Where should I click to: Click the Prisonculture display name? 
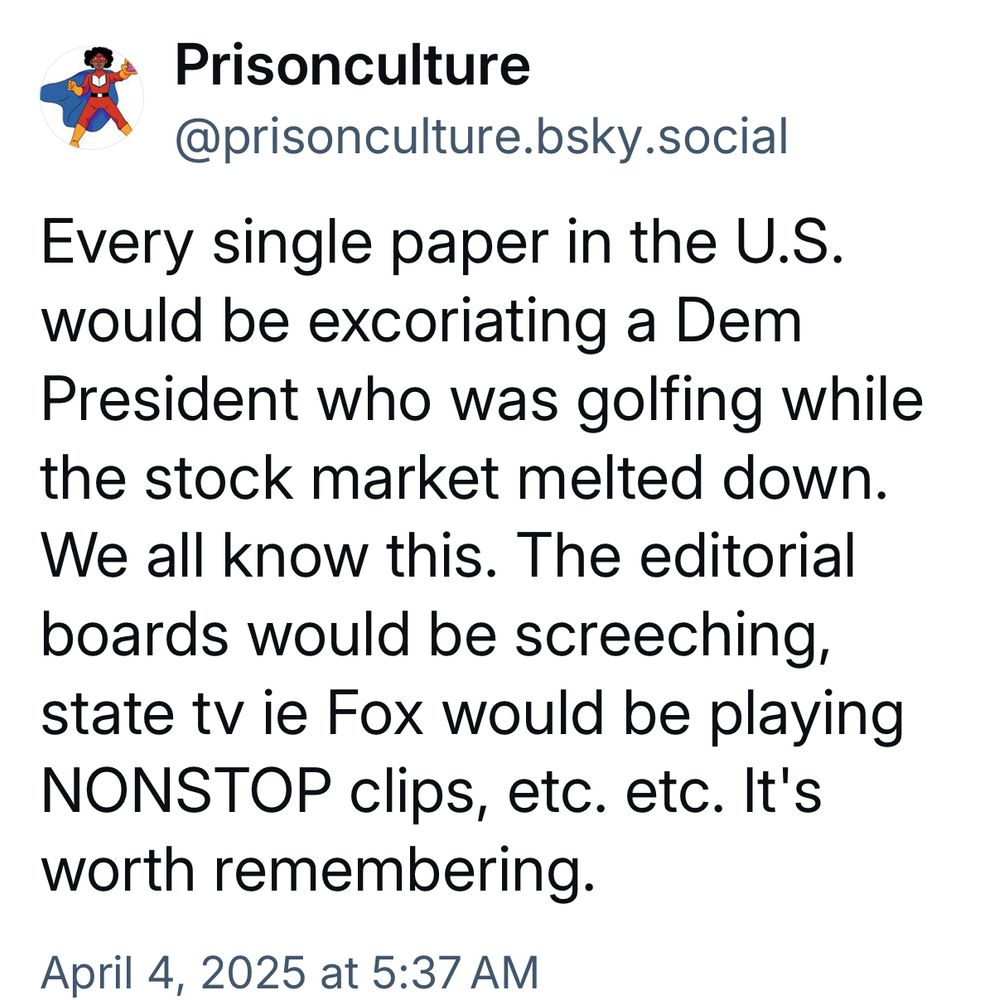click(x=352, y=64)
